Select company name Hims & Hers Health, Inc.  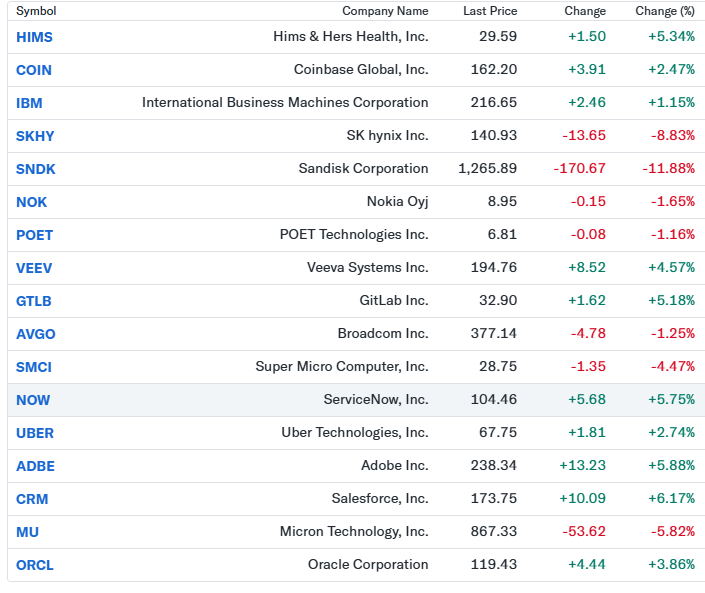click(x=351, y=36)
